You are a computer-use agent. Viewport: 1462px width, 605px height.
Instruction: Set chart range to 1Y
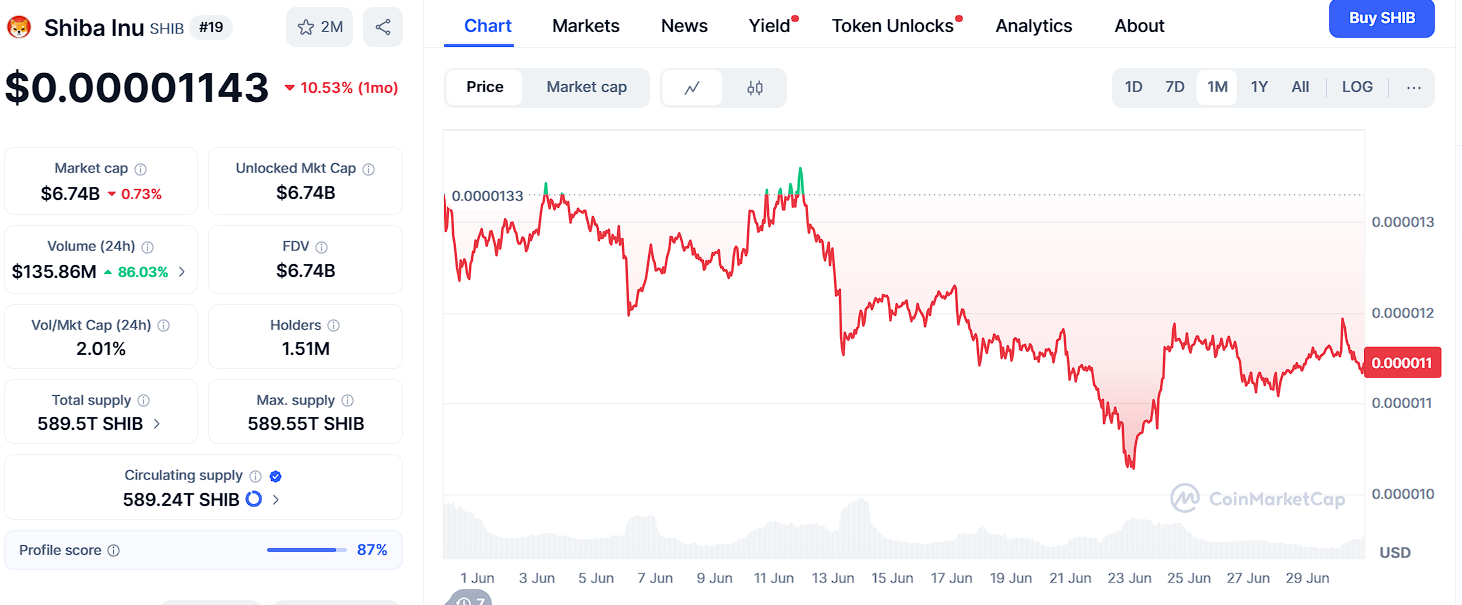click(1259, 87)
